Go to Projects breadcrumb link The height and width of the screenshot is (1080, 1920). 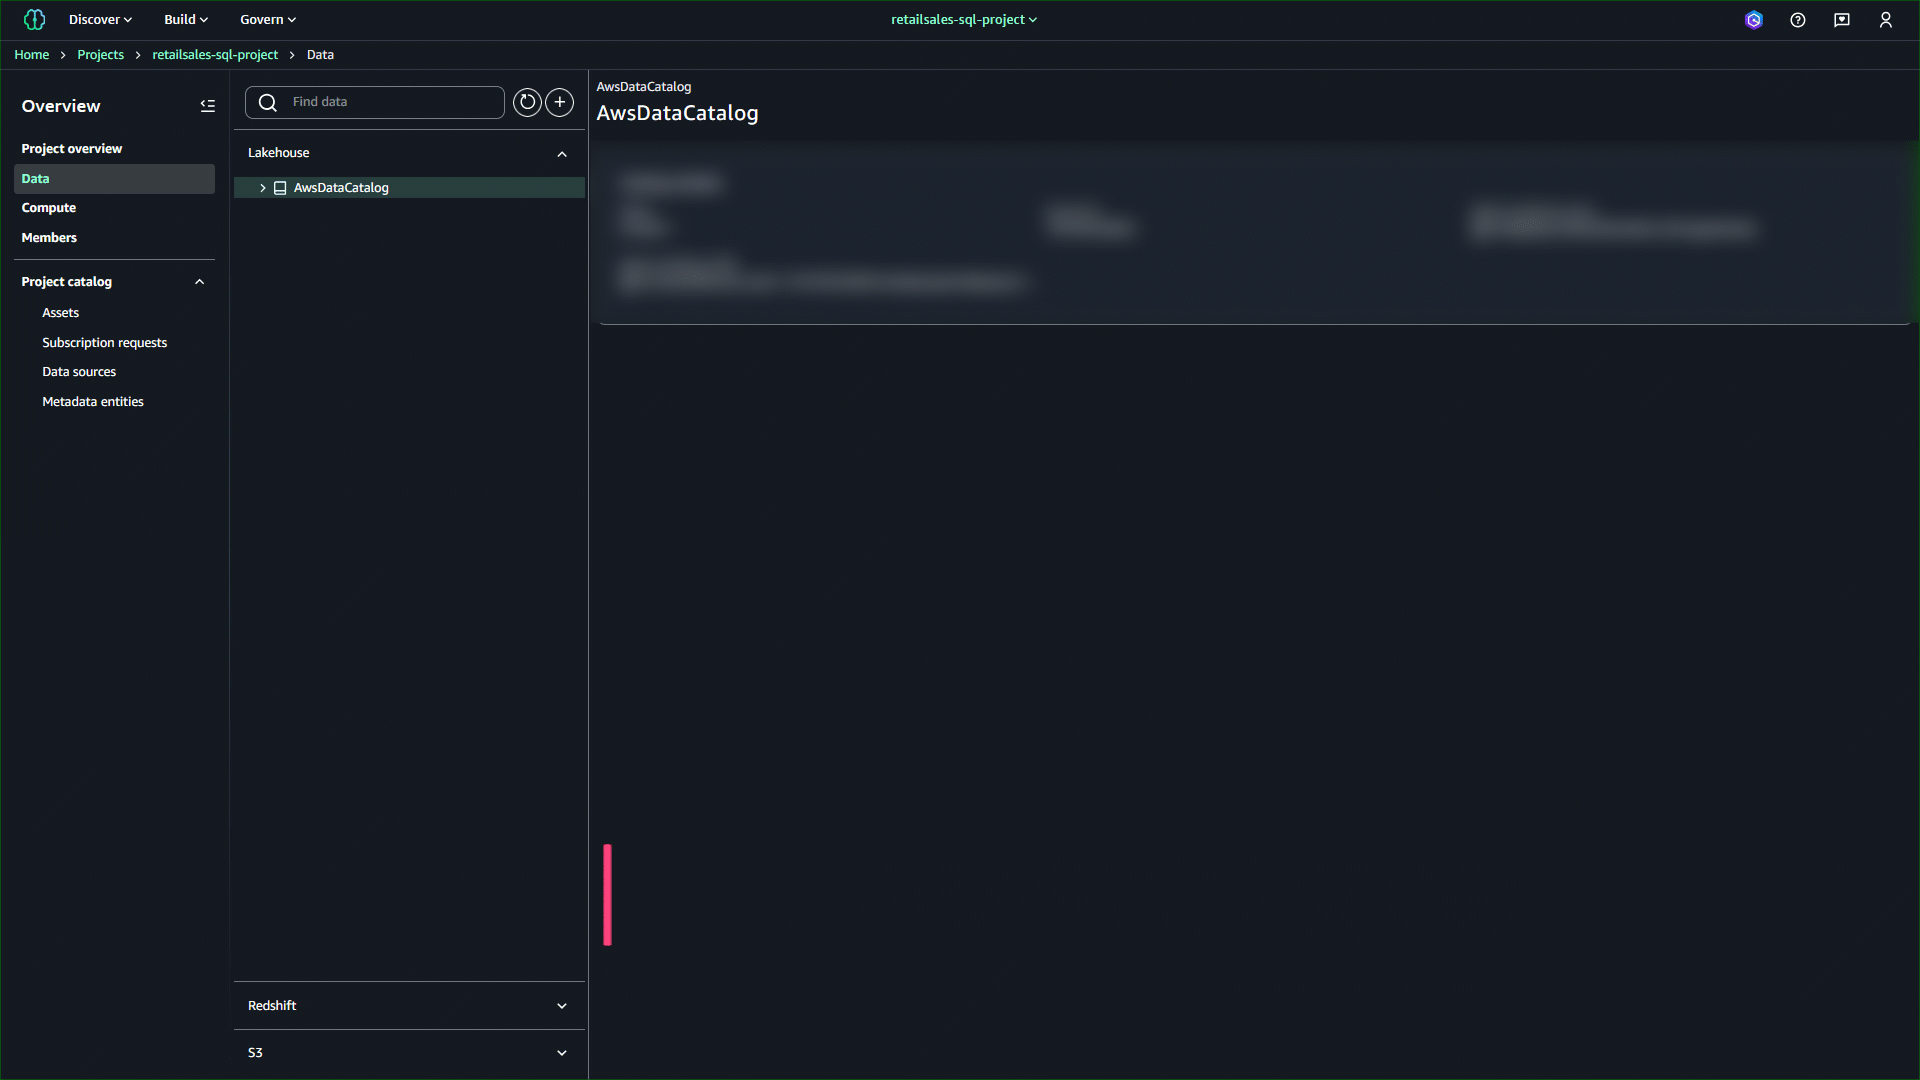(x=100, y=55)
